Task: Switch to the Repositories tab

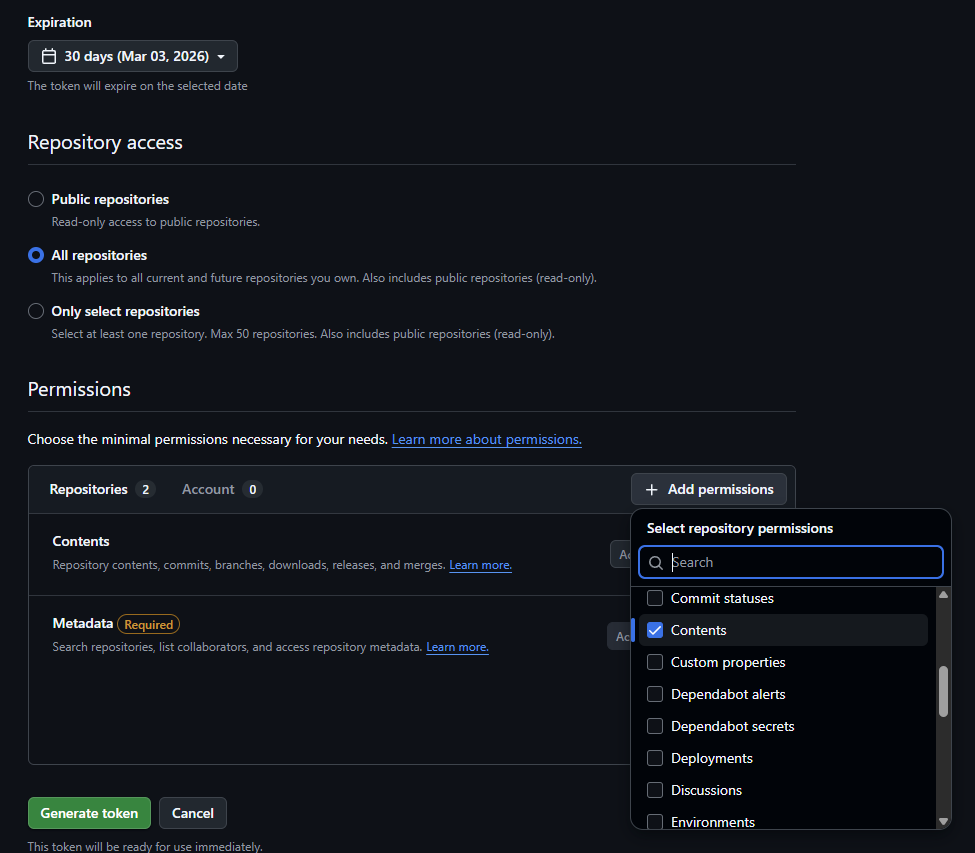Action: 102,489
